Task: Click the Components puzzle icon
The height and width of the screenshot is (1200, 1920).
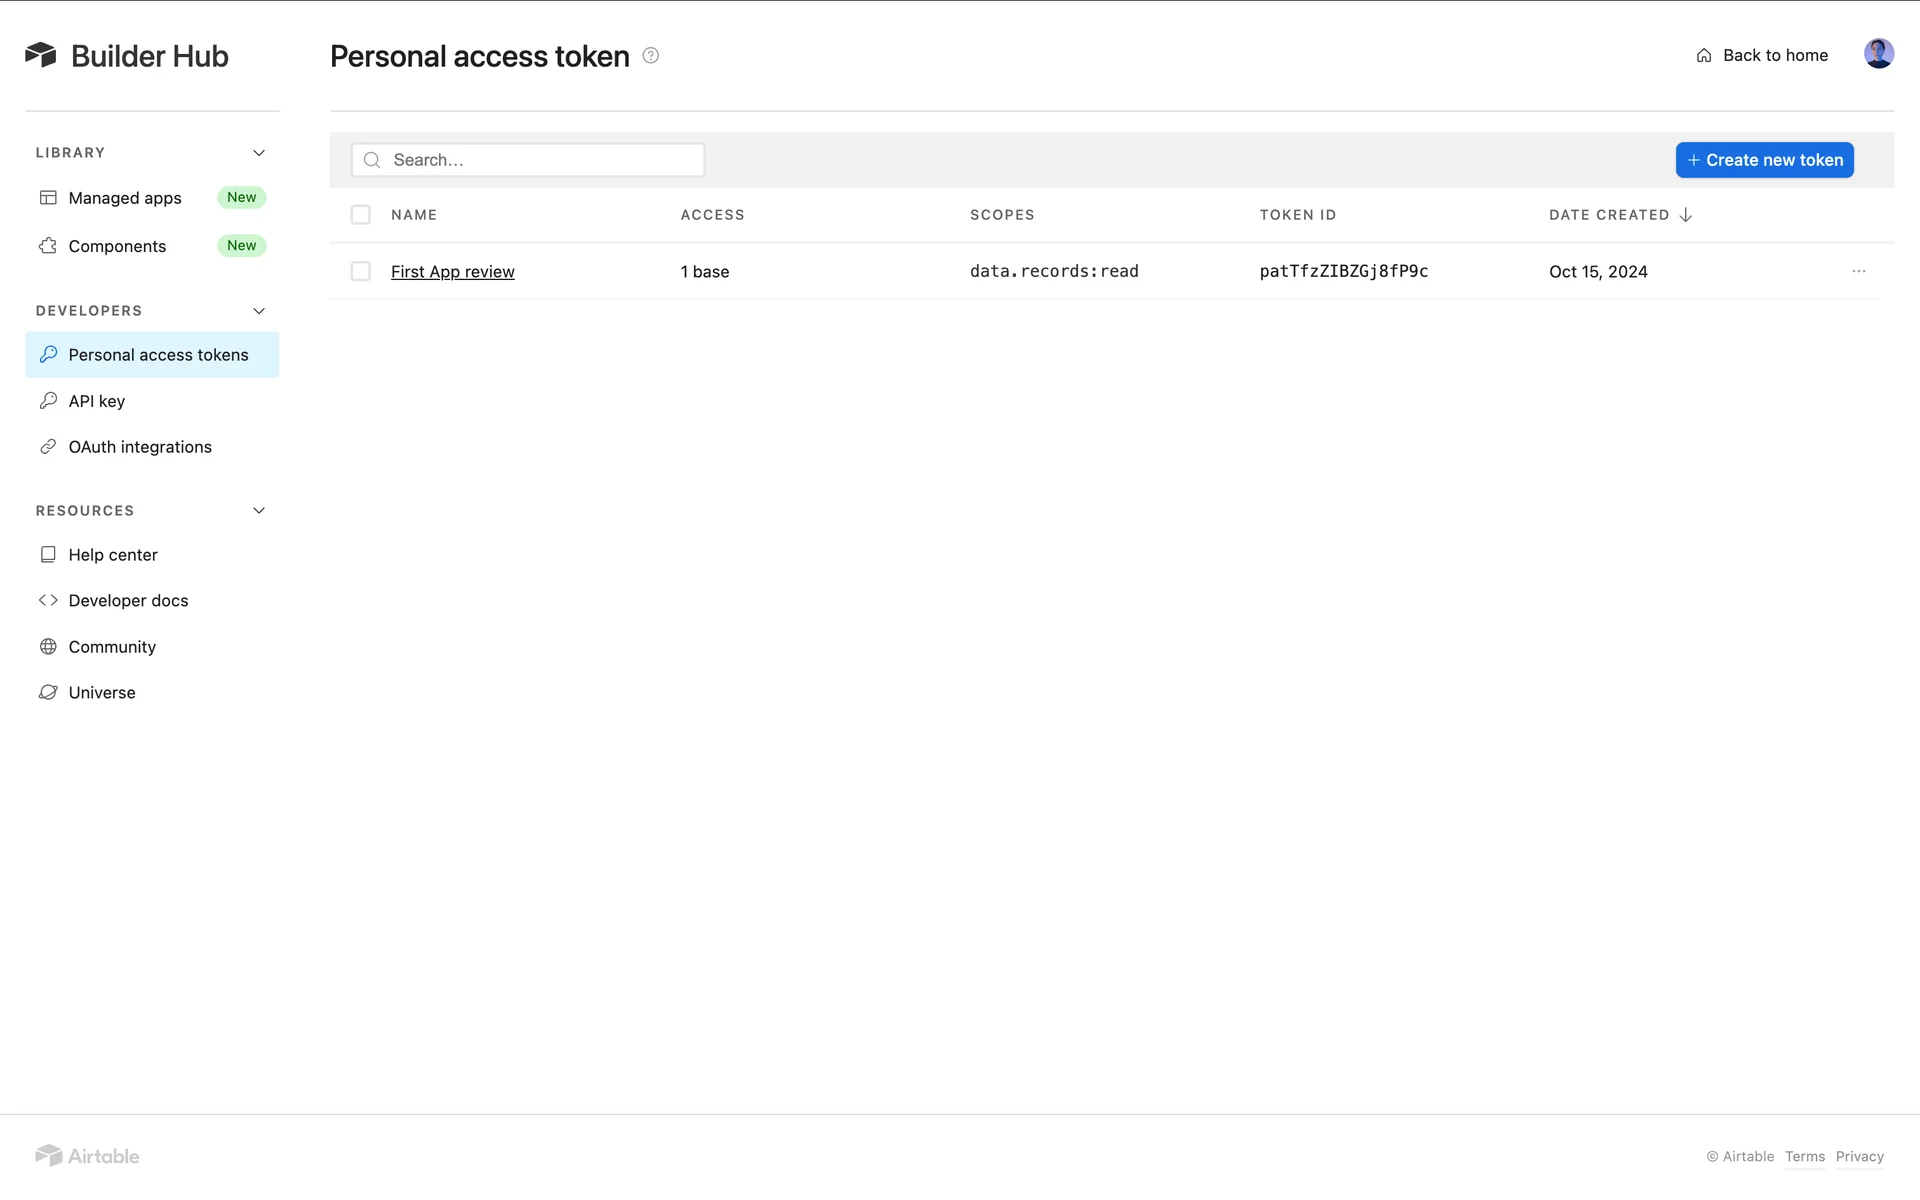Action: (x=48, y=246)
